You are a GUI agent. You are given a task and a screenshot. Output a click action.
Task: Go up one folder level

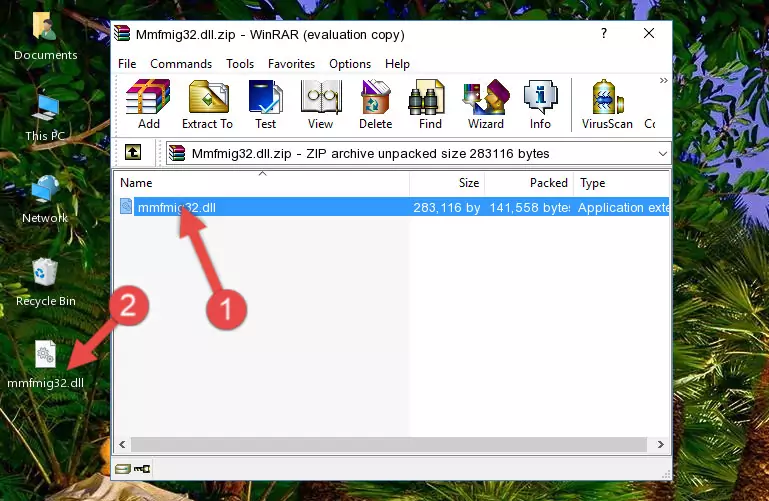133,152
